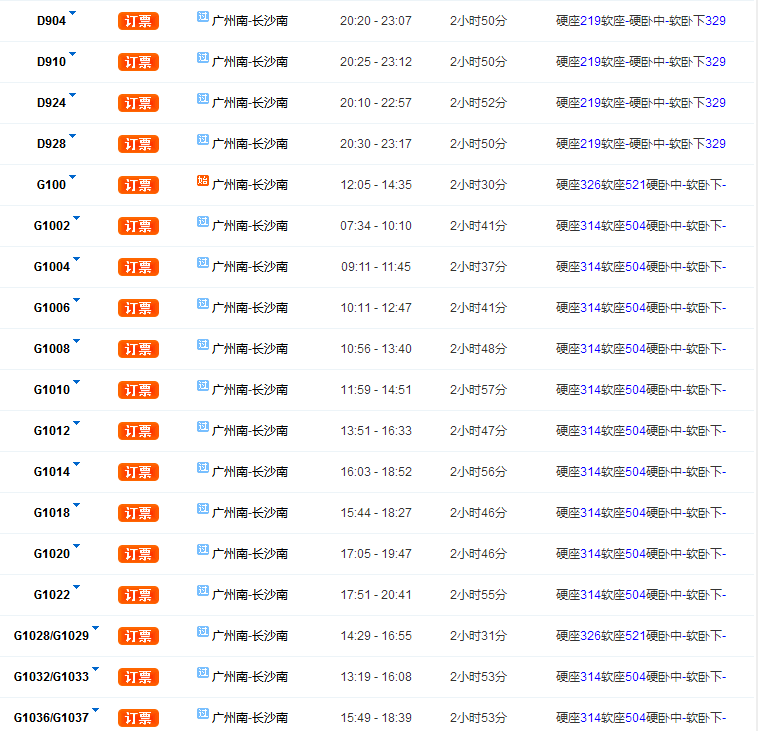The height and width of the screenshot is (731, 758).
Task: Click the pass-through icon in the G1036/G1037 row
Action: click(x=203, y=715)
